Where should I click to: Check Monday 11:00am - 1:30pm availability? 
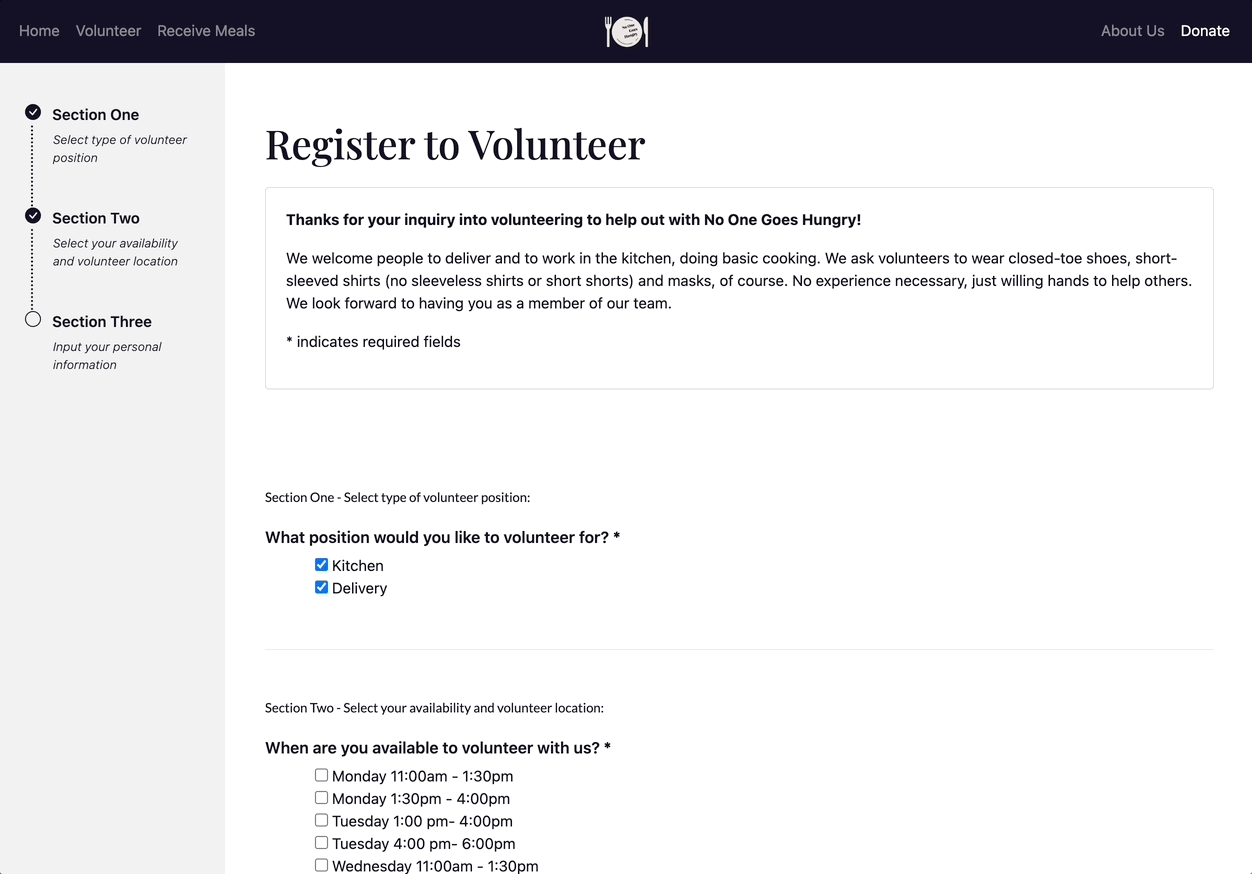click(321, 775)
